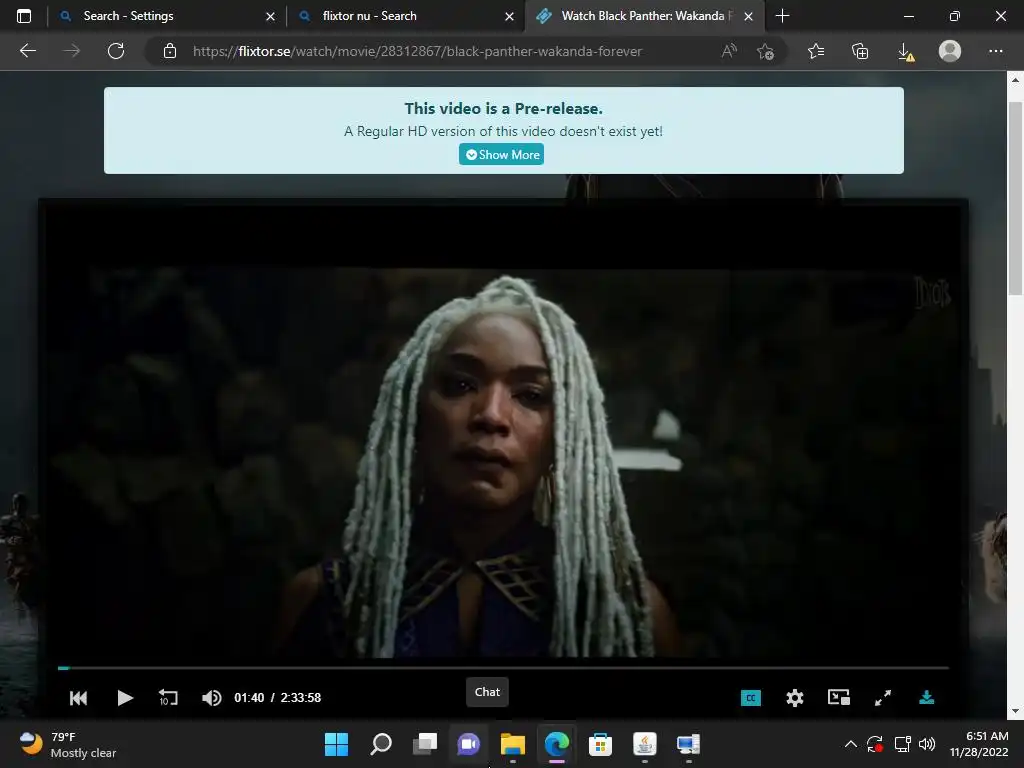Enable picture-in-picture mode
This screenshot has height=768, width=1024.
(839, 697)
